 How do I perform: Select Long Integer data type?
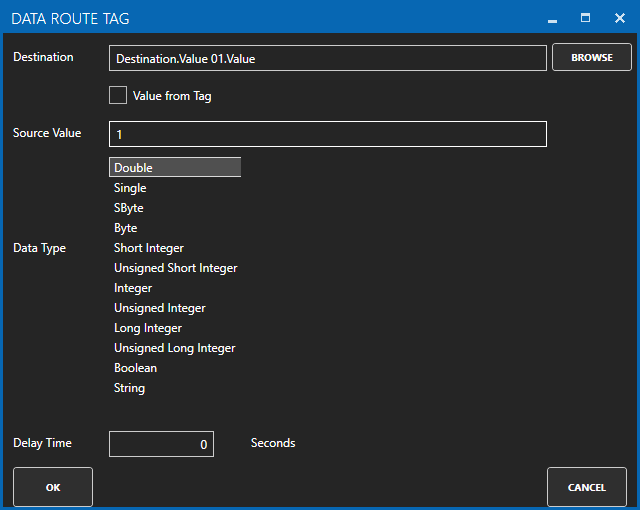click(x=148, y=328)
